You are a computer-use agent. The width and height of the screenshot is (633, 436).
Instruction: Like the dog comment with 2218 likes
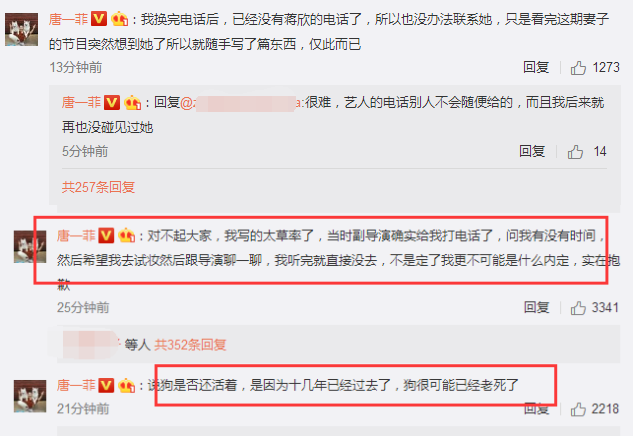tap(578, 409)
